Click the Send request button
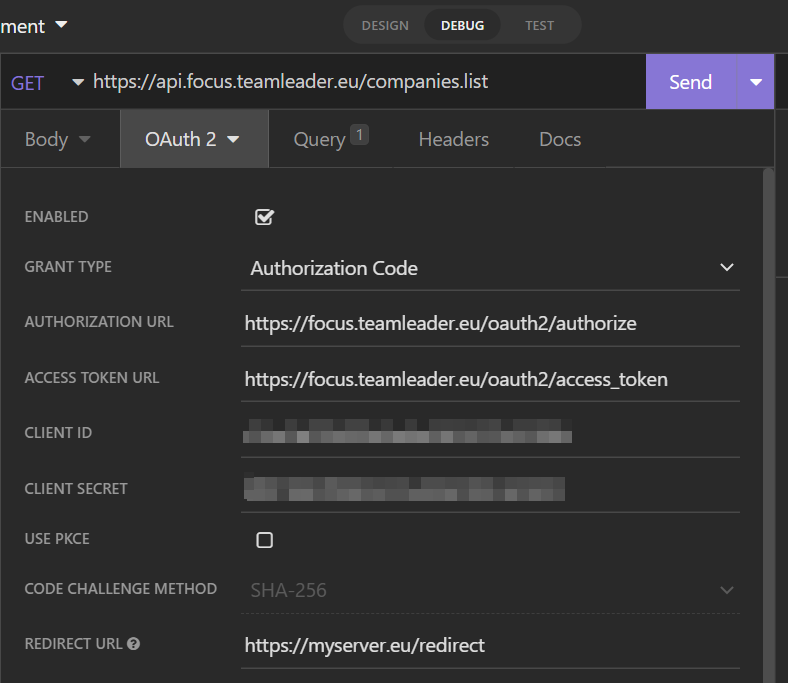The height and width of the screenshot is (683, 788). 691,82
